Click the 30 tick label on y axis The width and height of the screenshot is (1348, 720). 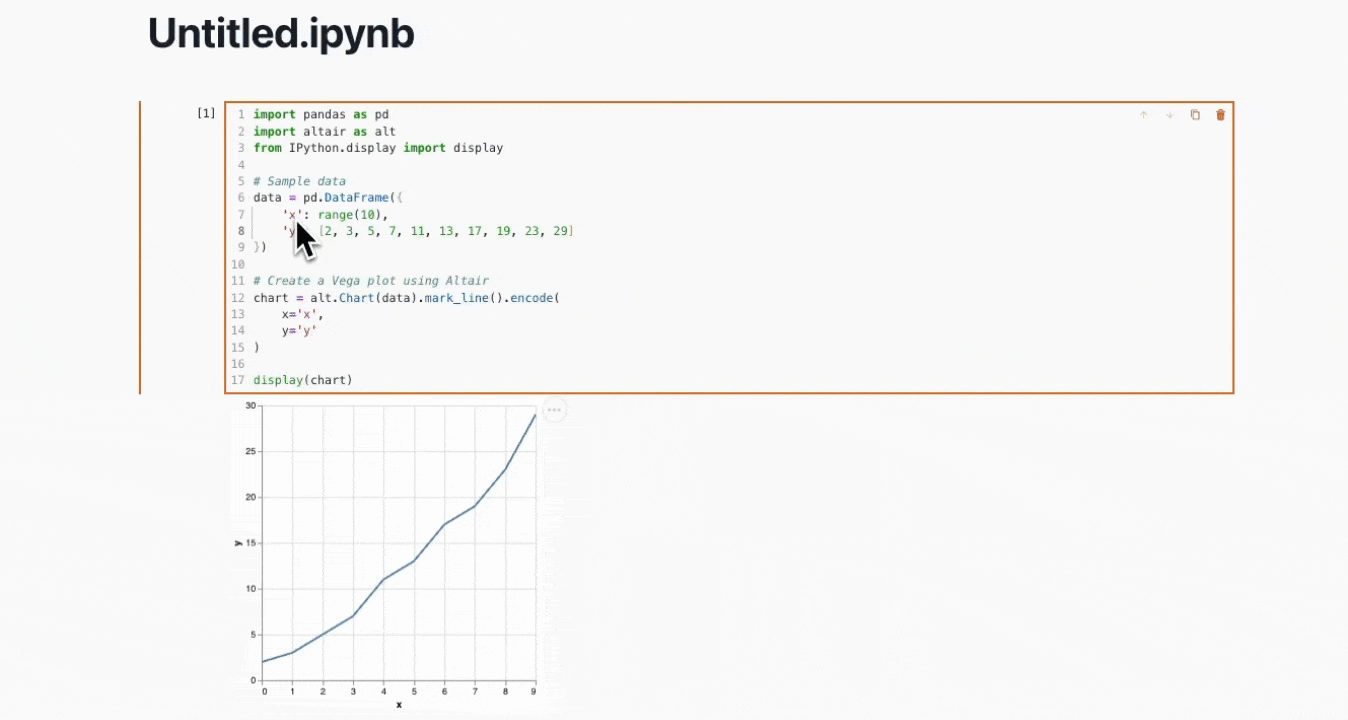(x=251, y=406)
